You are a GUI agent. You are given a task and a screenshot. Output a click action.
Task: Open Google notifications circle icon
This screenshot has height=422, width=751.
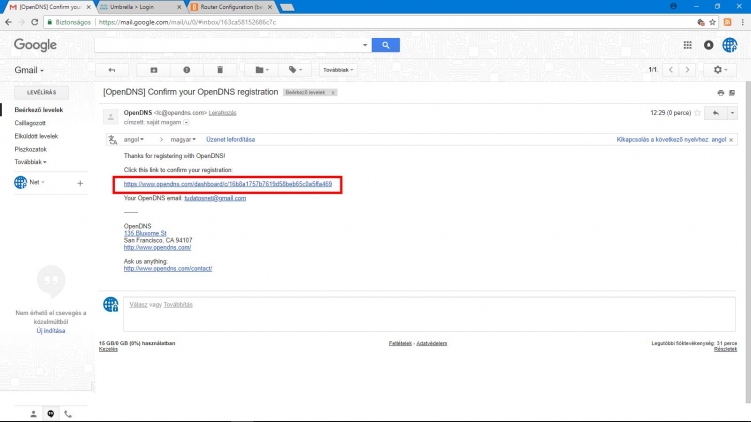click(708, 45)
